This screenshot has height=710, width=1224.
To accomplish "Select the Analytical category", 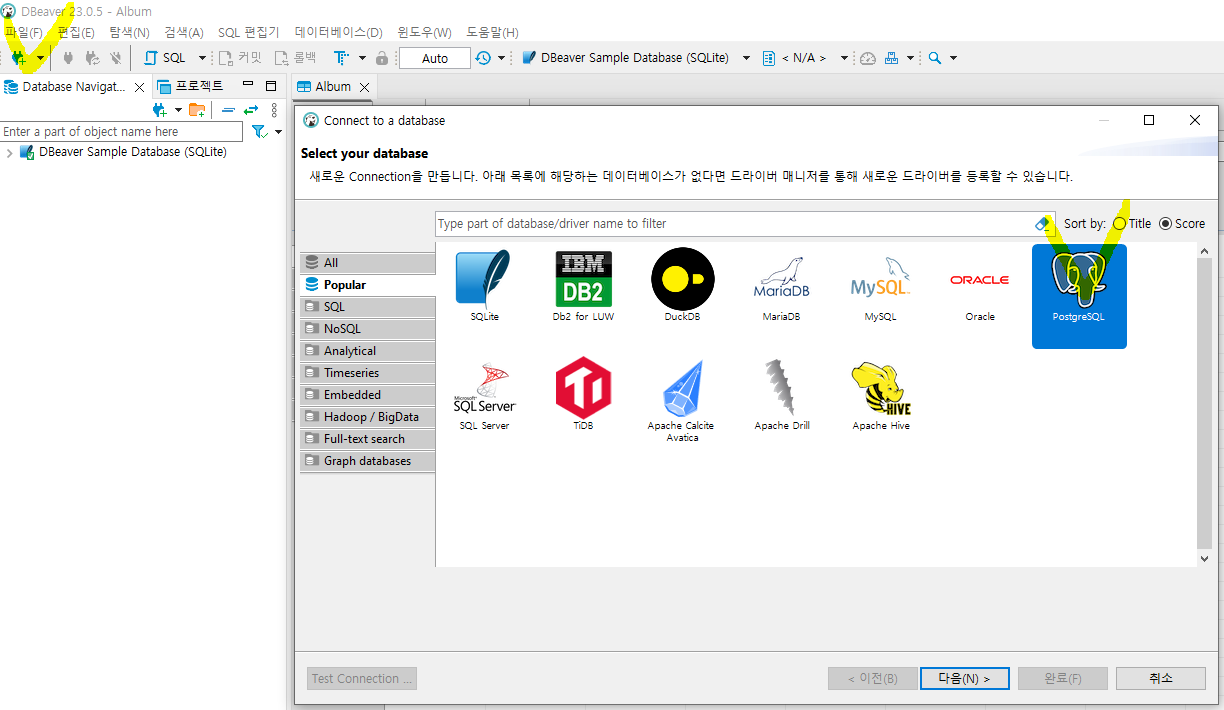I will click(368, 351).
